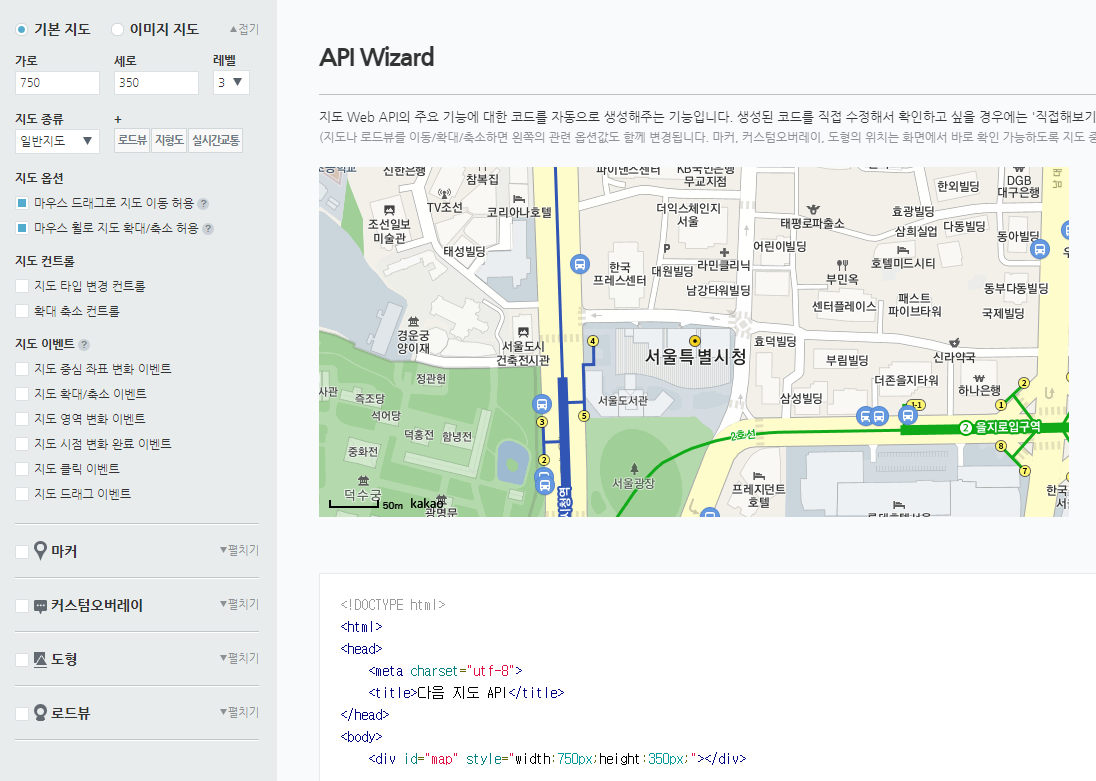The height and width of the screenshot is (781, 1096).
Task: Open the 지도 종류 일반지도 dropdown
Action: 57,141
